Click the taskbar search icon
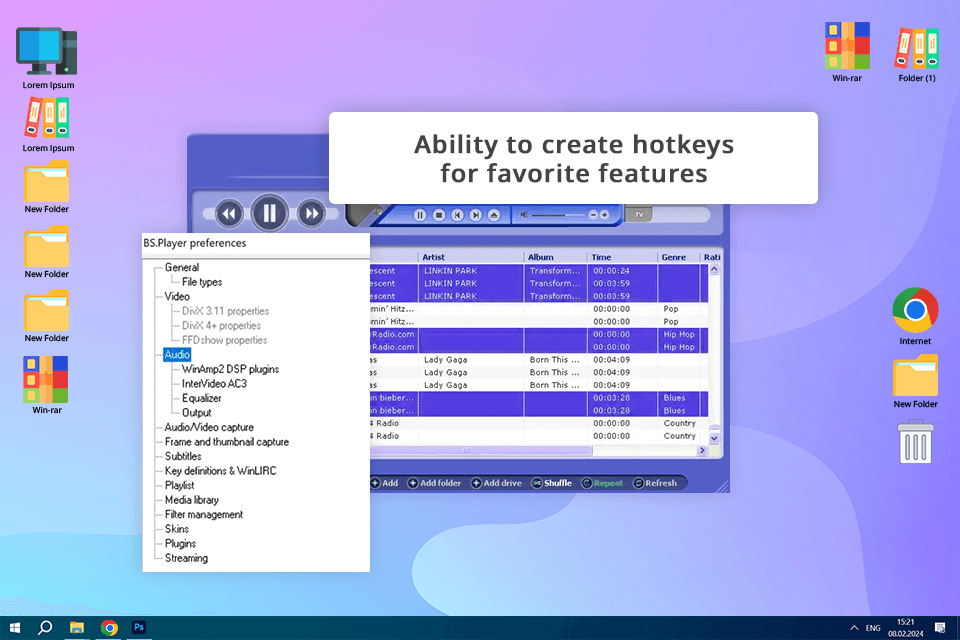960x640 pixels. click(45, 628)
